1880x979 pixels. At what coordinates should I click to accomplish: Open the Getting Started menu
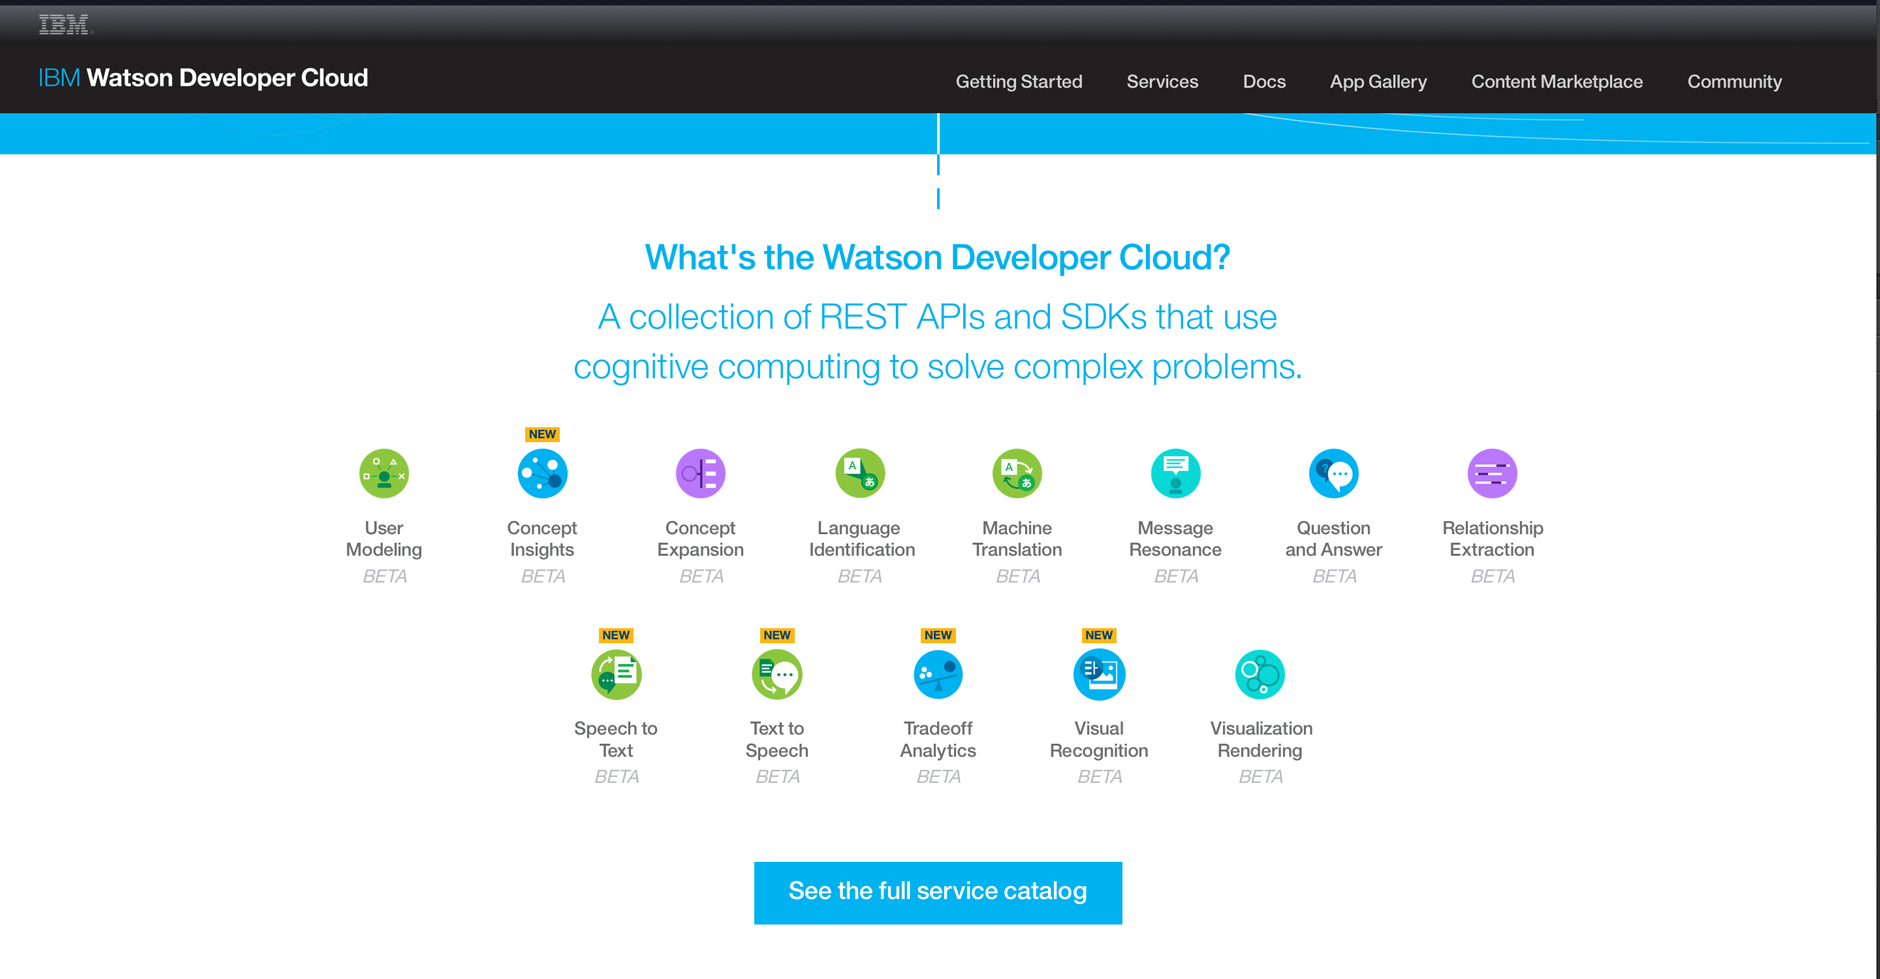pyautogui.click(x=1019, y=82)
